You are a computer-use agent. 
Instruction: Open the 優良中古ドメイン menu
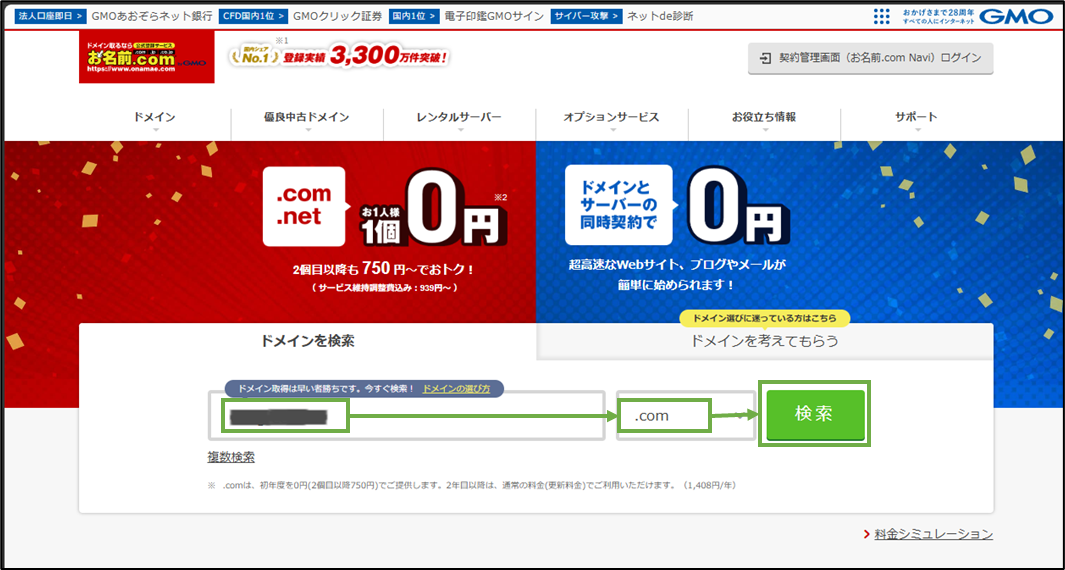pyautogui.click(x=307, y=117)
